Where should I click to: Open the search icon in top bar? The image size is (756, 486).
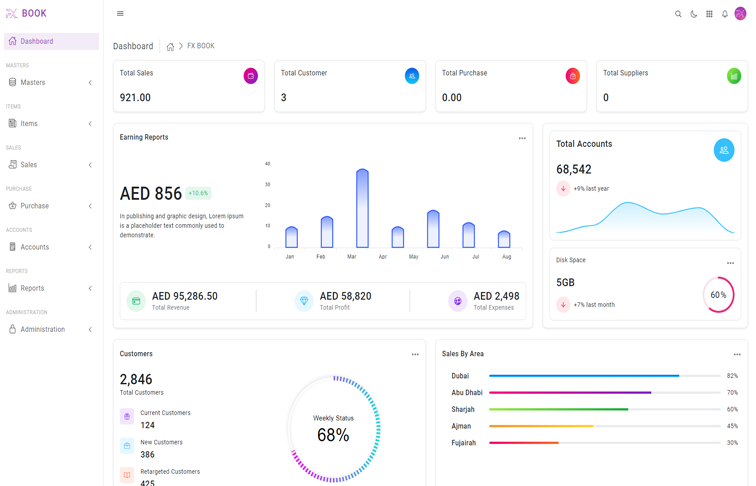678,14
